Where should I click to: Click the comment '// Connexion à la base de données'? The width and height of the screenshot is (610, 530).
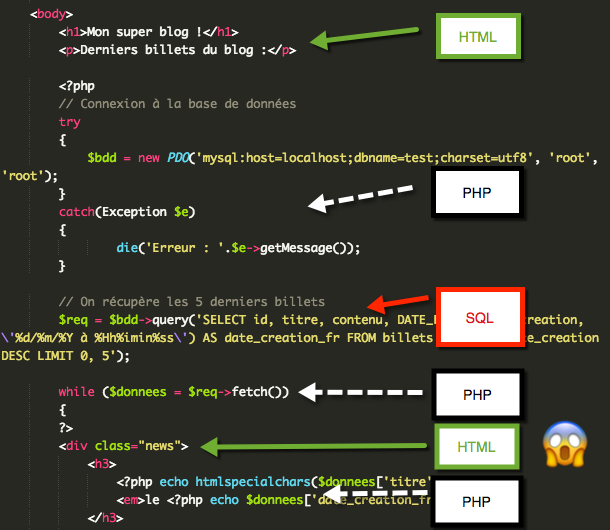coord(177,104)
